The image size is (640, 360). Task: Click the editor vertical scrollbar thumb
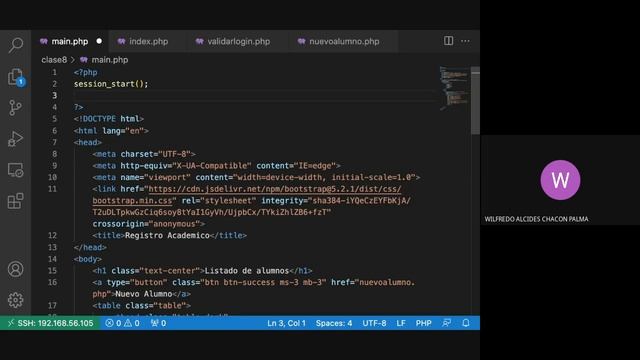(x=475, y=100)
